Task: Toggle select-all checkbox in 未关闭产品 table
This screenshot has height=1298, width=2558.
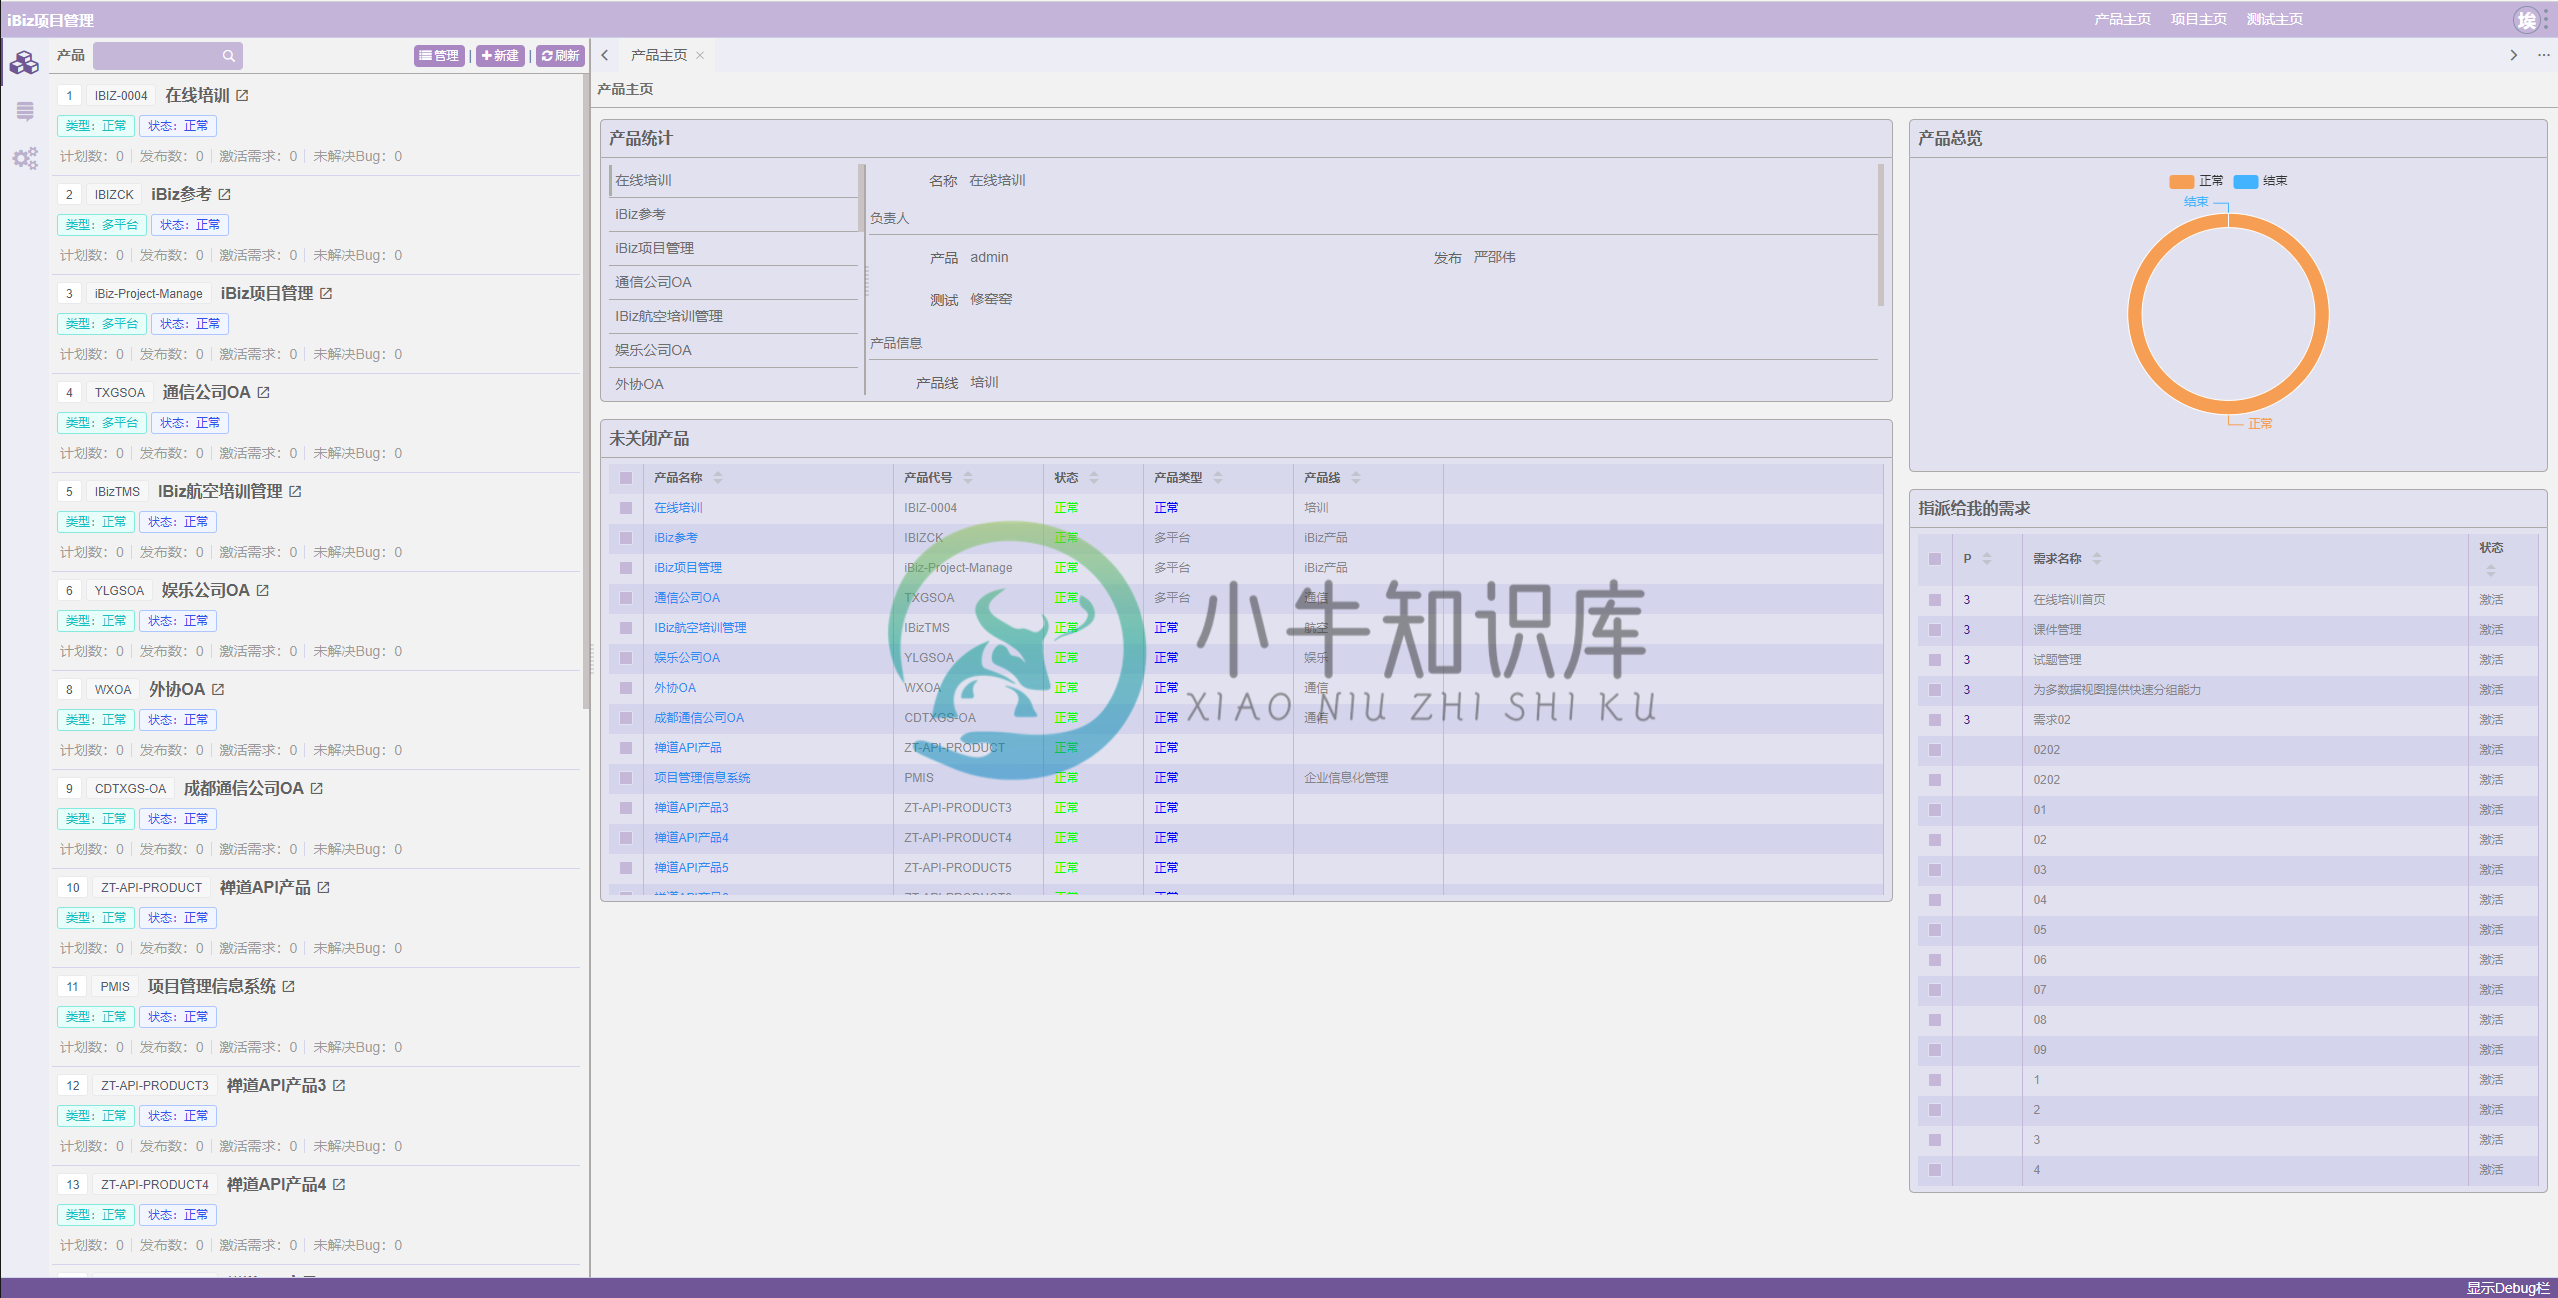Action: click(626, 478)
